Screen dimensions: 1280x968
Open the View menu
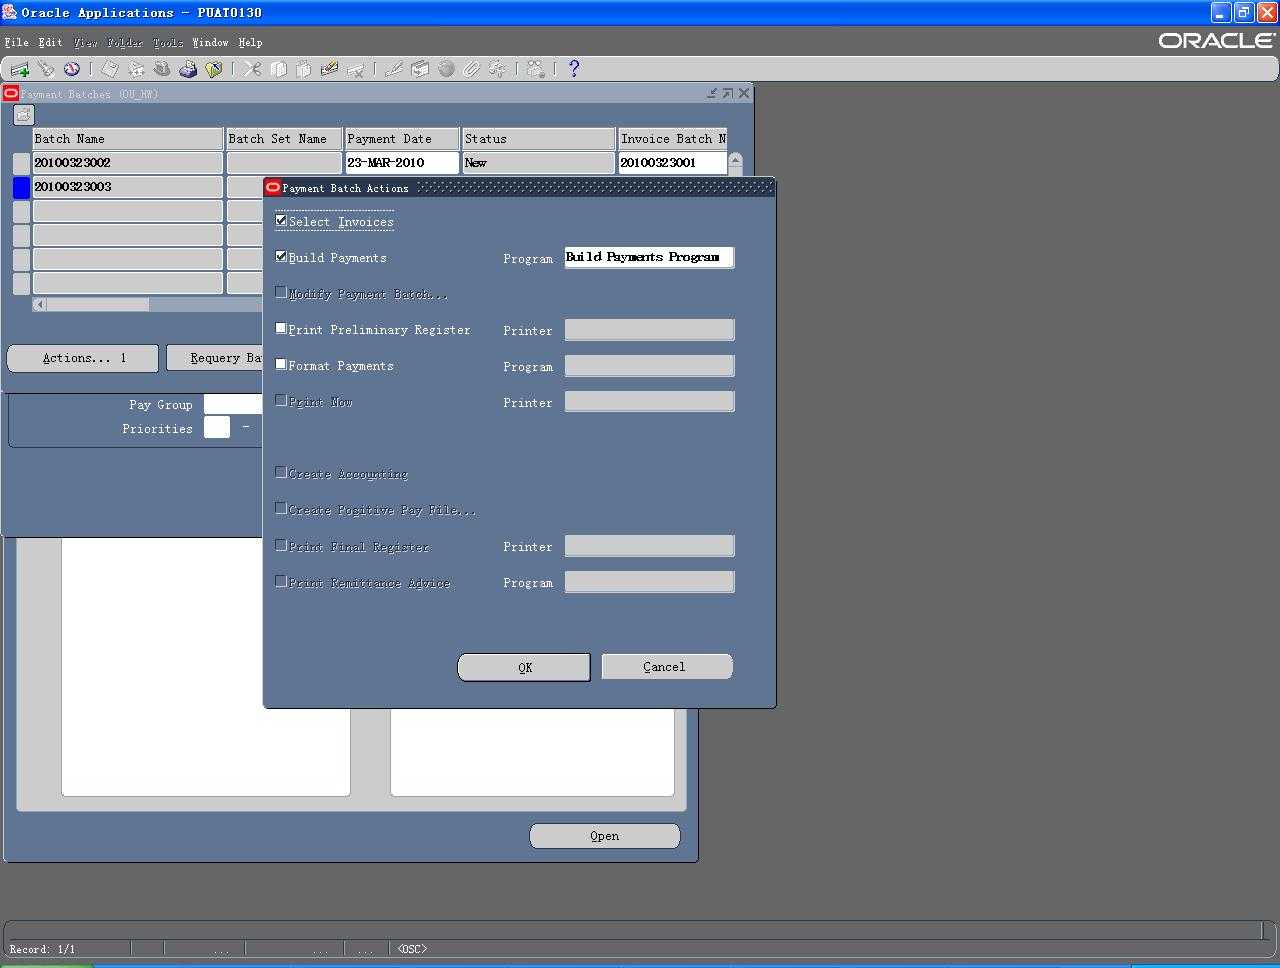[85, 42]
